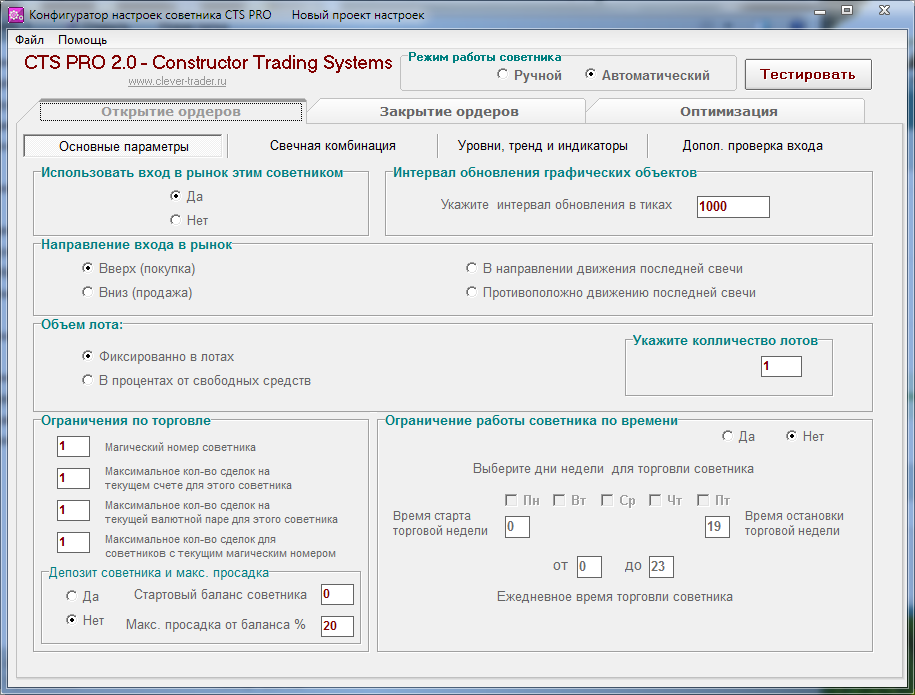Click the CTS PRO app icon in title bar
Screen dimensions: 915x695
(x=16, y=15)
